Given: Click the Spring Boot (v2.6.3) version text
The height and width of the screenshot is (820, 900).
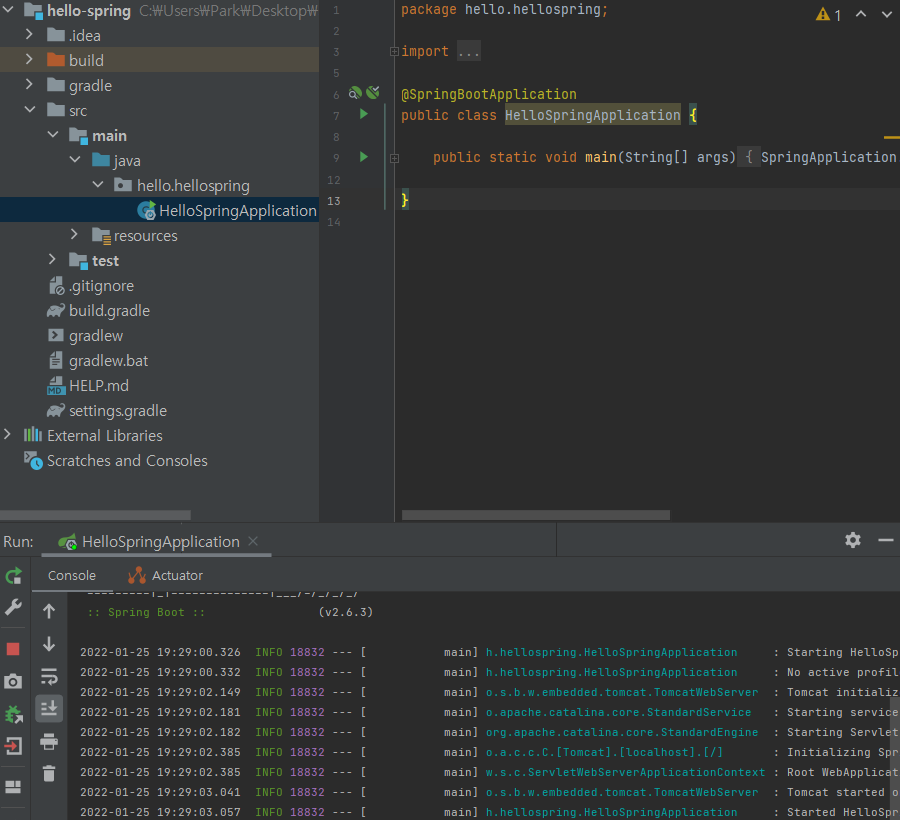Looking at the screenshot, I should pyautogui.click(x=346, y=612).
